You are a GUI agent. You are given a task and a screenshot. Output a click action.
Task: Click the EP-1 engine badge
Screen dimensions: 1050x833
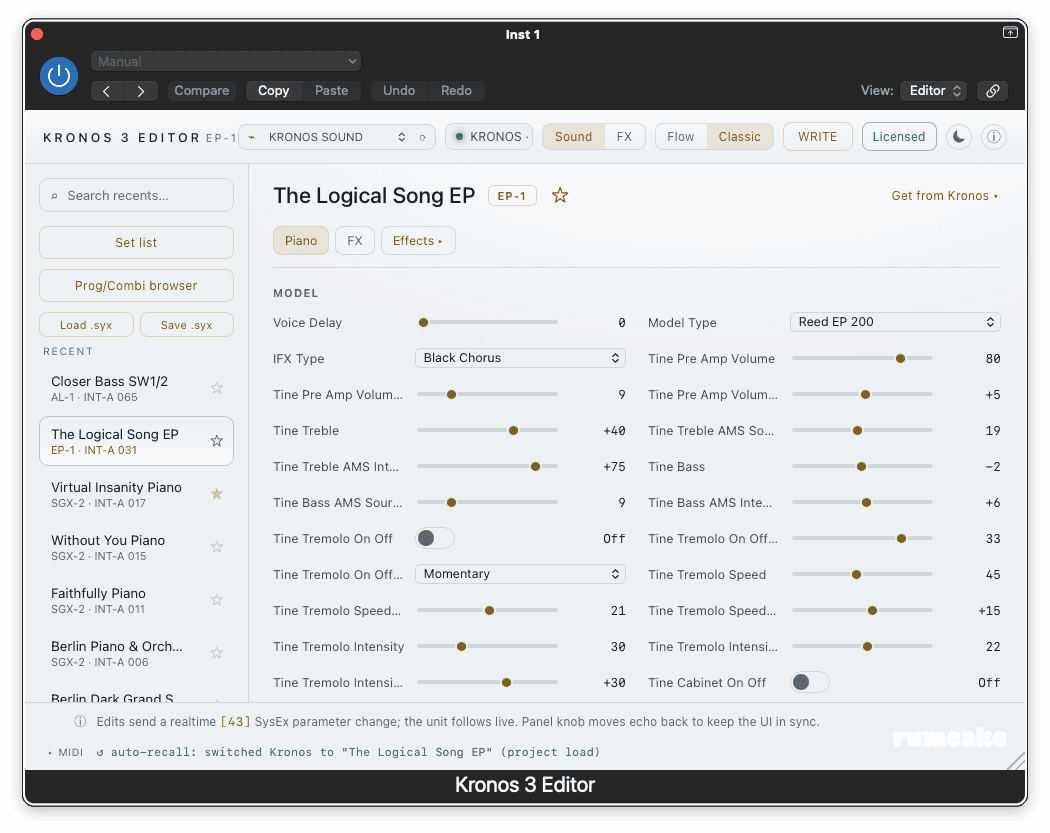[512, 196]
